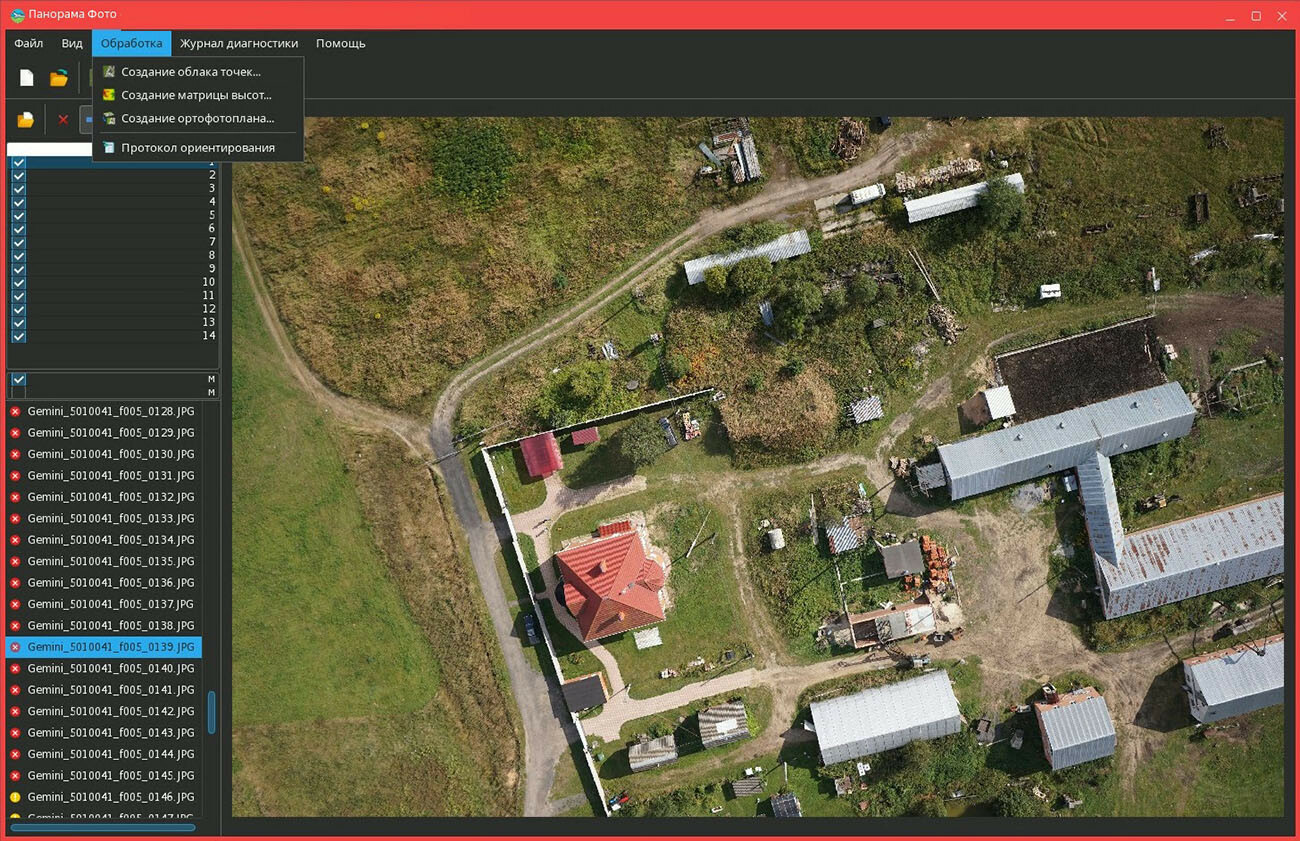
Task: Toggle the checkbox for row 9
Action: (18, 268)
